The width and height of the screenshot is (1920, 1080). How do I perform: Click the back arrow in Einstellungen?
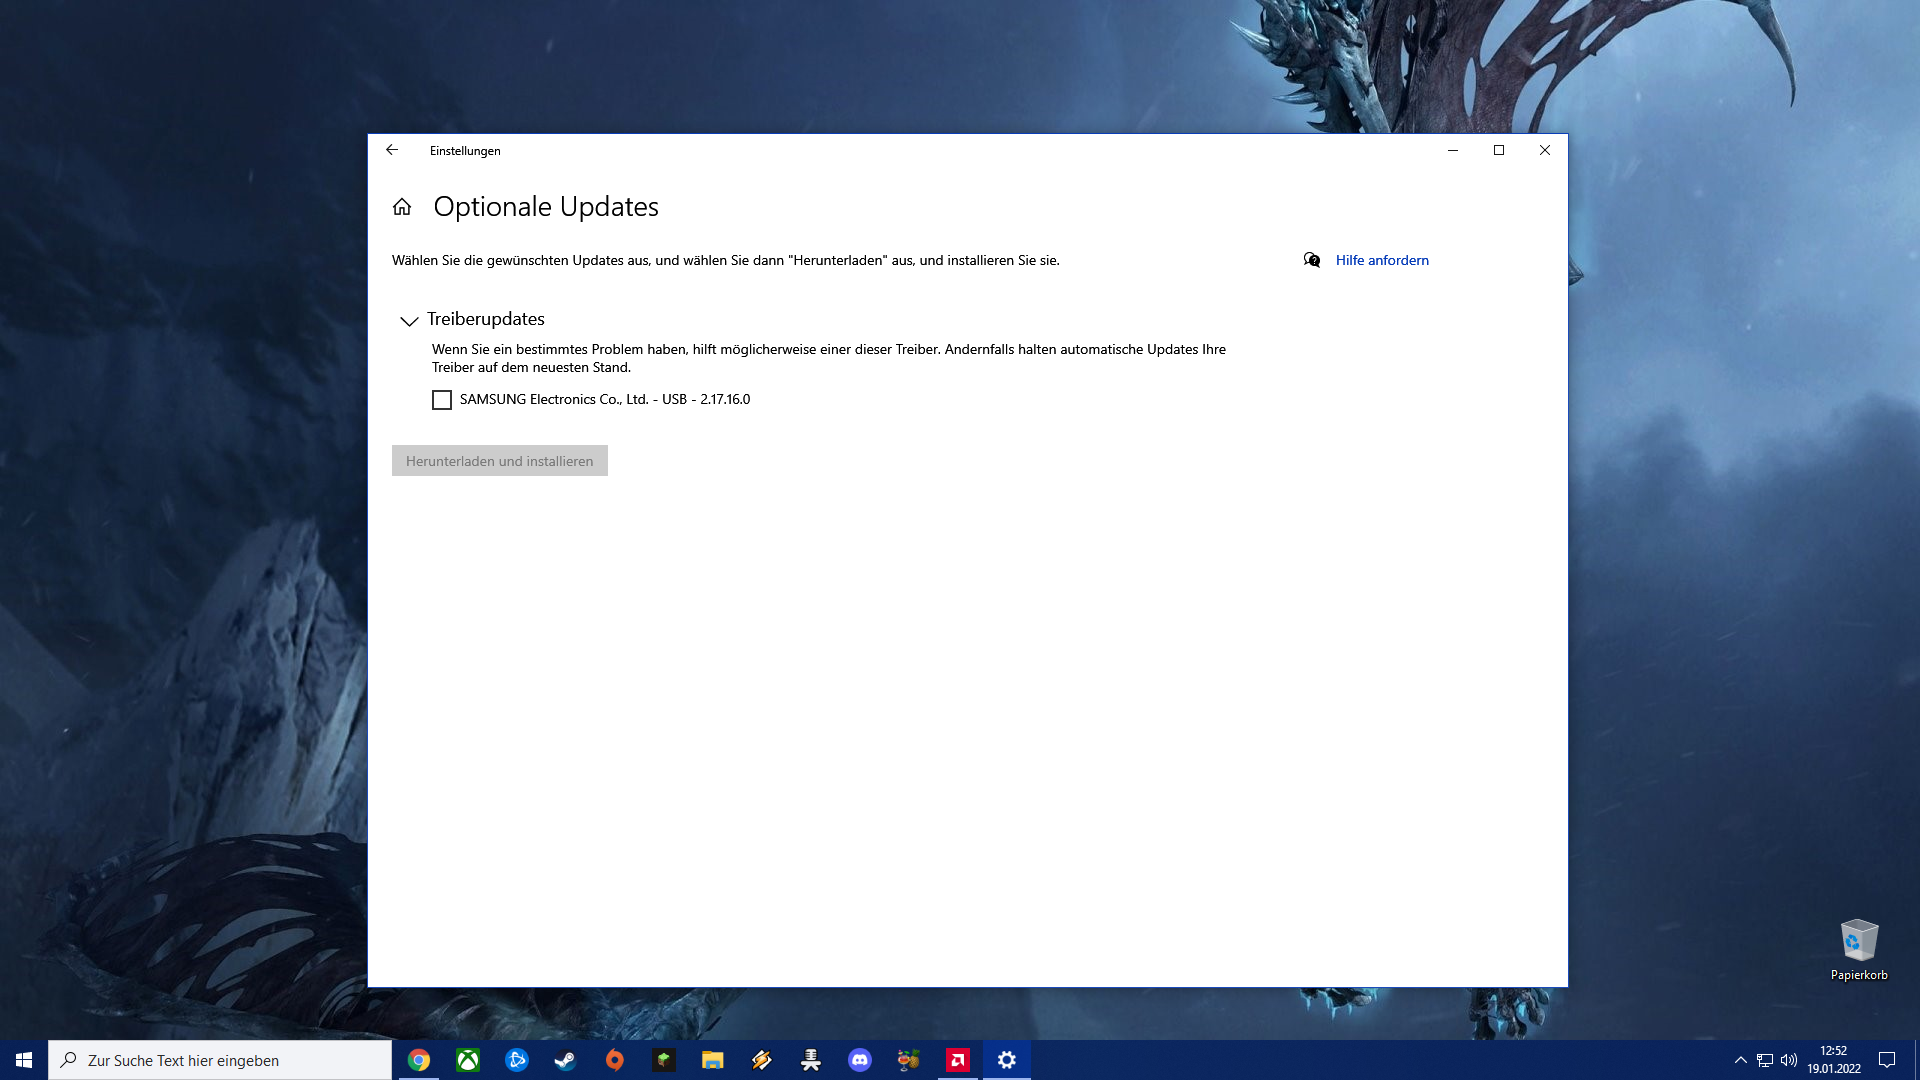[392, 150]
